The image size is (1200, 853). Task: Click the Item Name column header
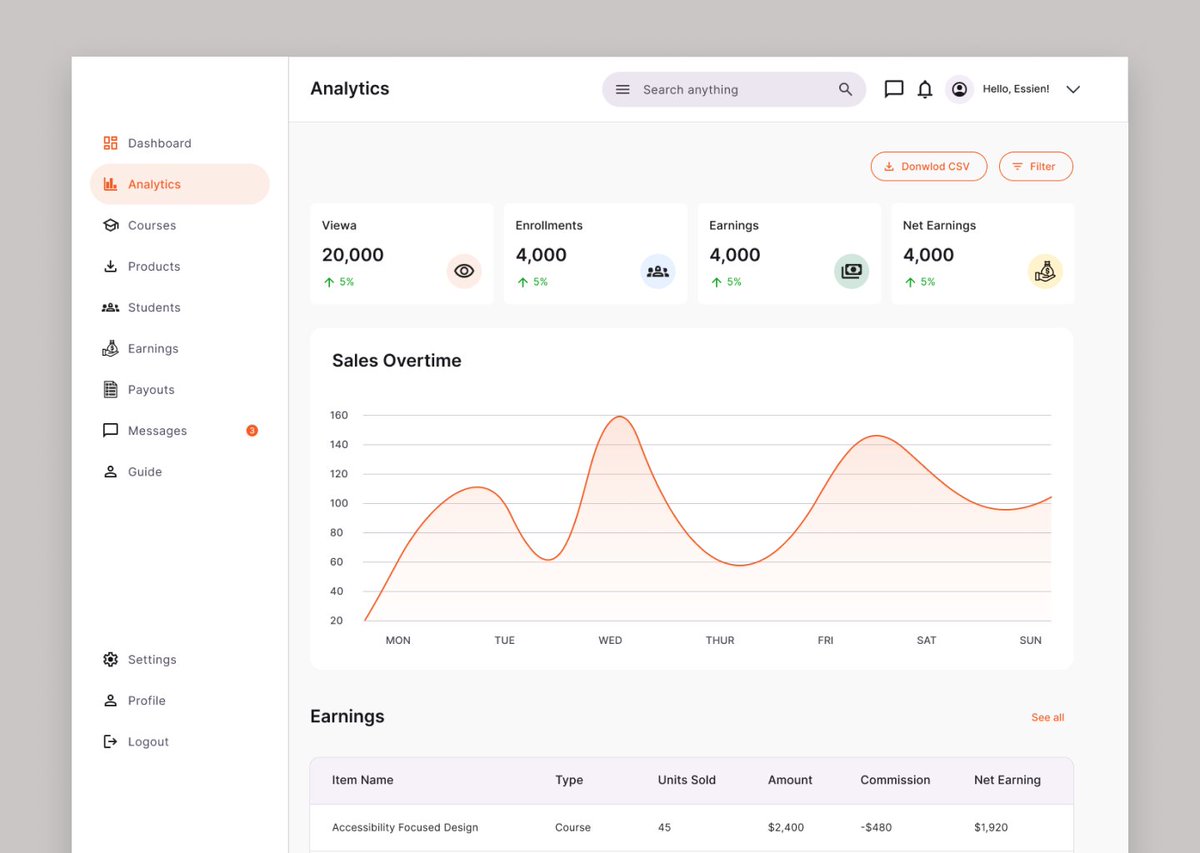363,780
